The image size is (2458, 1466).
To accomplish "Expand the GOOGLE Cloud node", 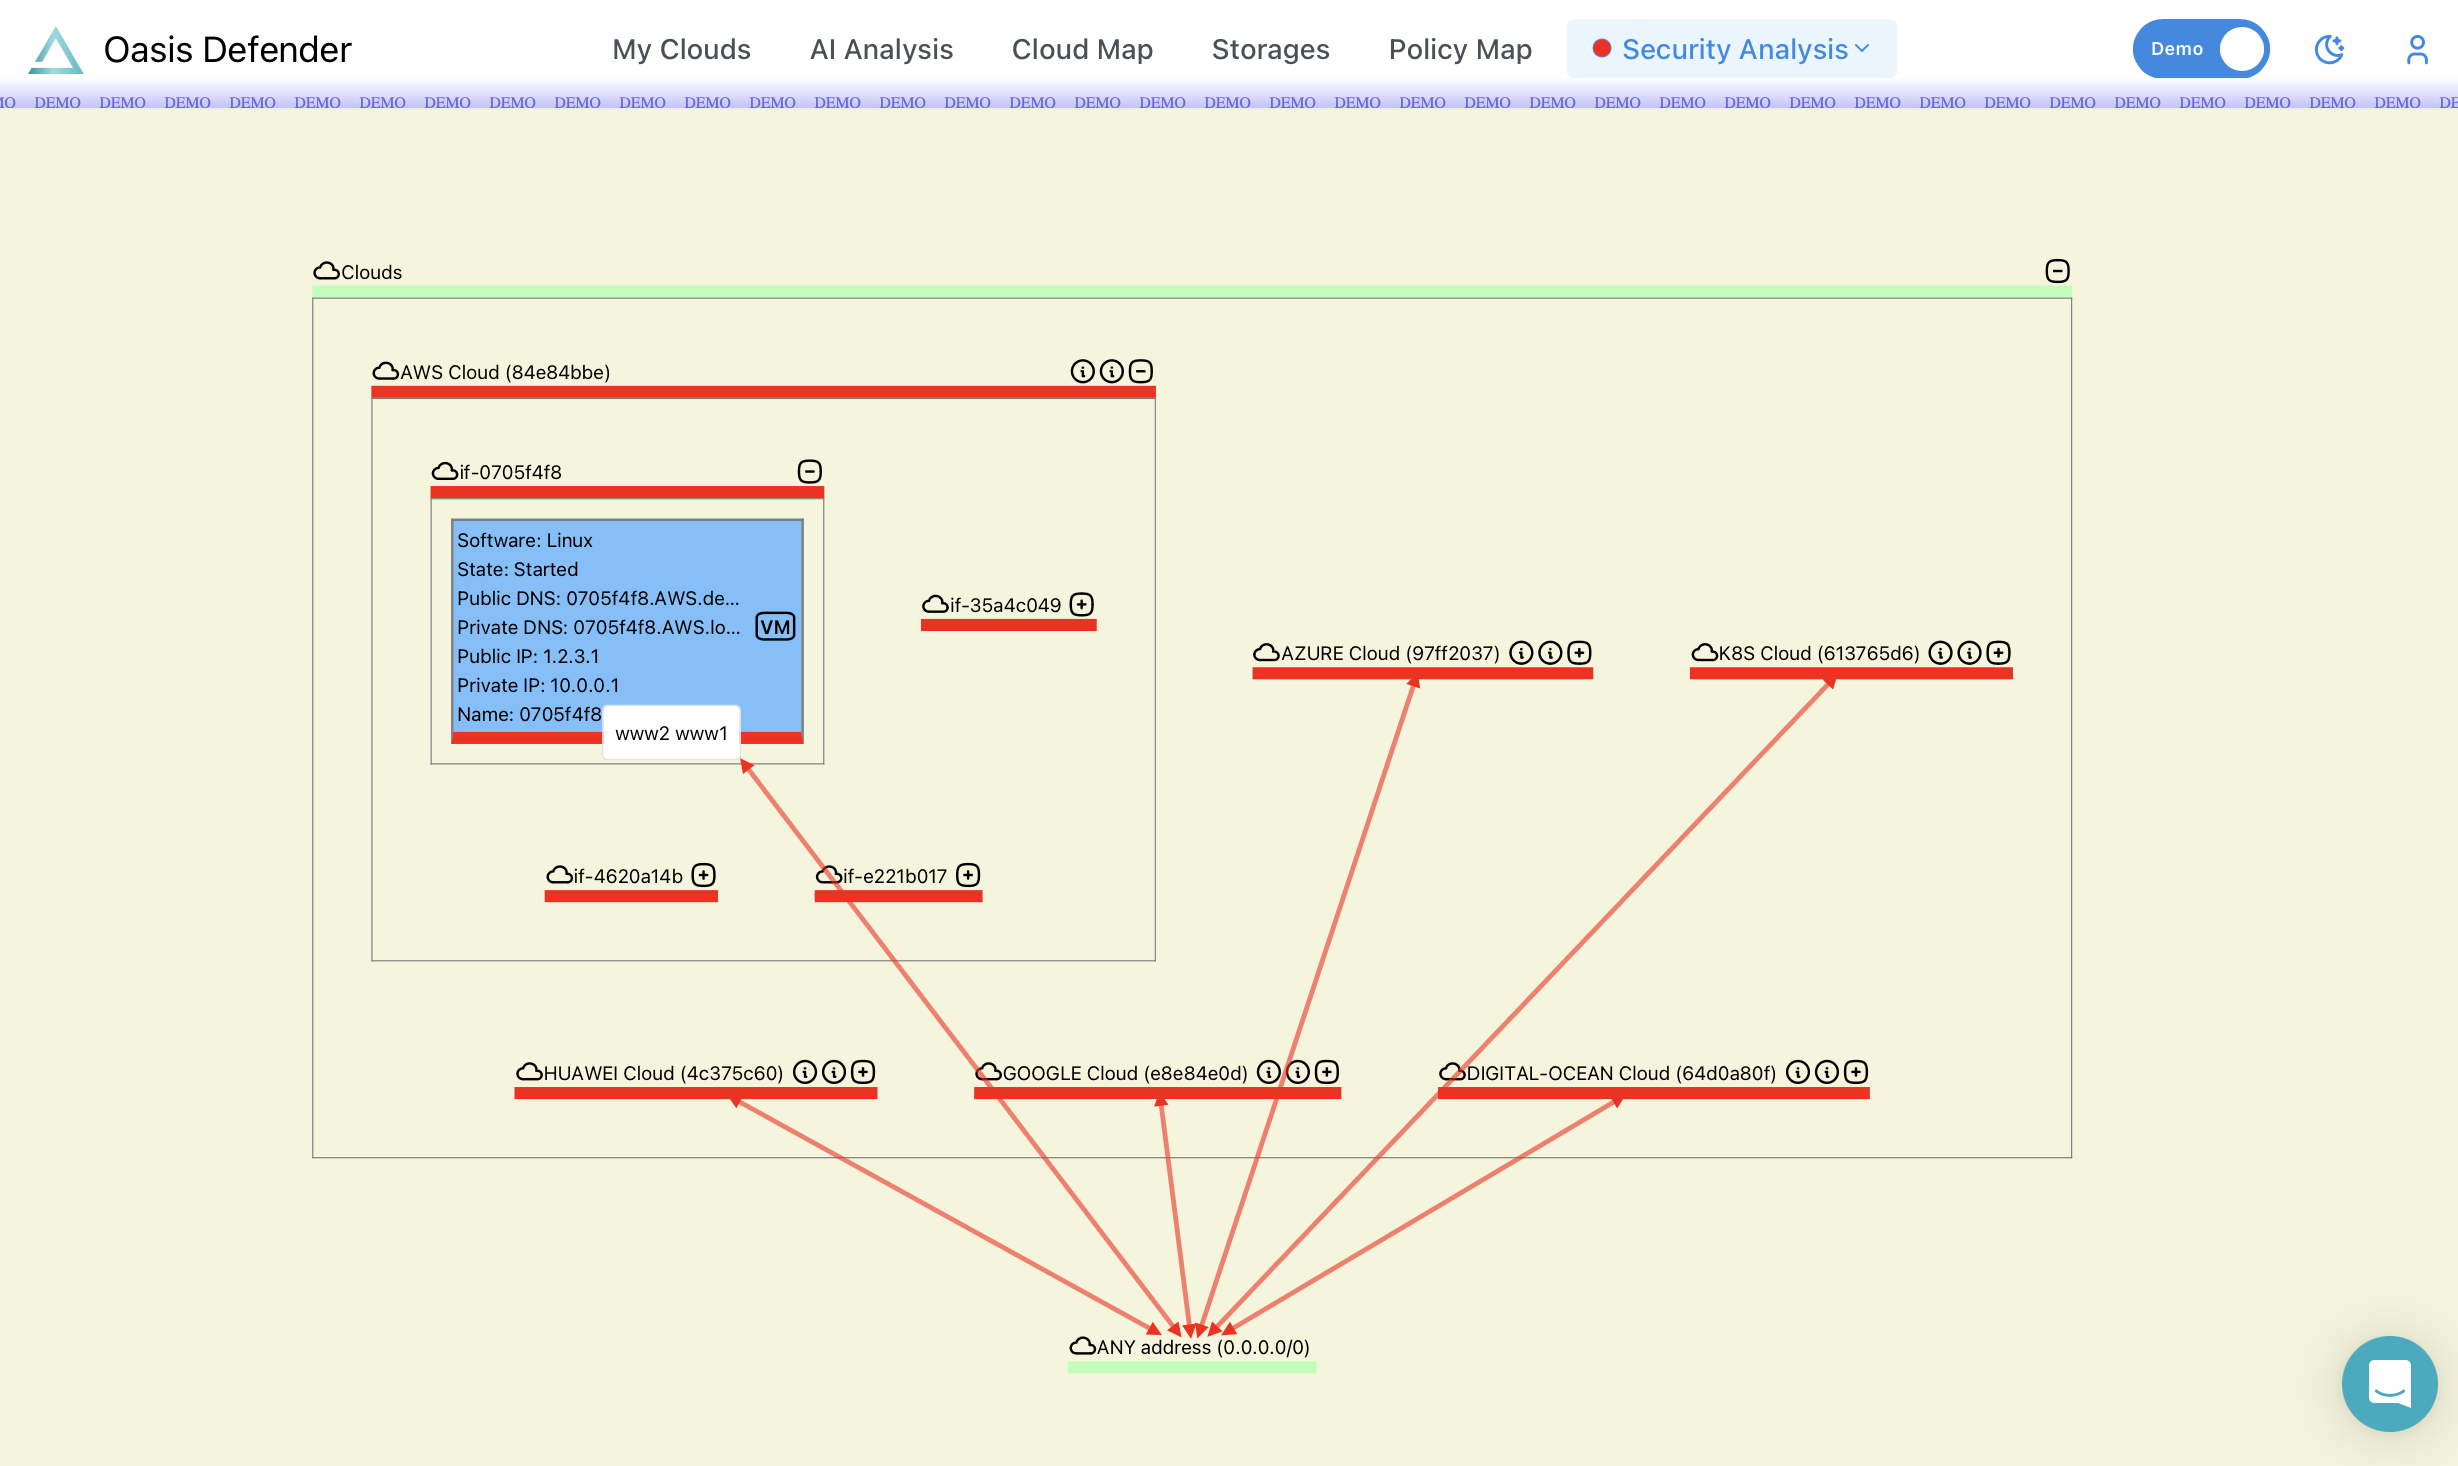I will coord(1327,1073).
